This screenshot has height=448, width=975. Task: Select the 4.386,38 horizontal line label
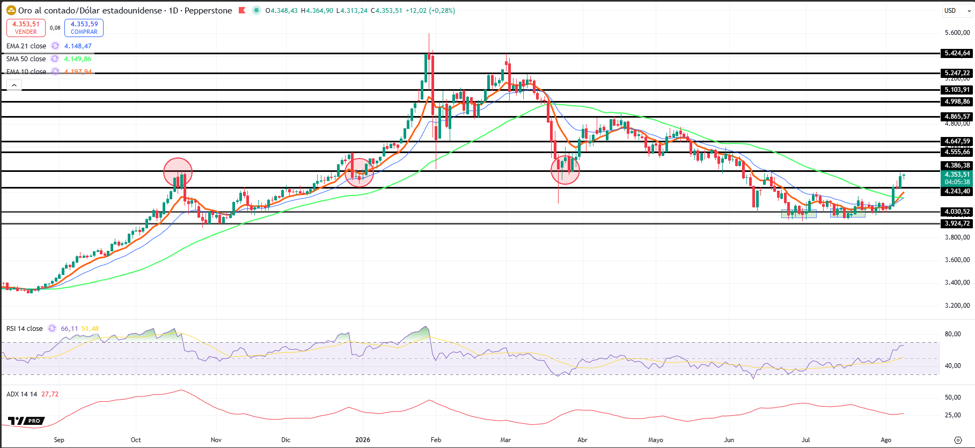[956, 166]
